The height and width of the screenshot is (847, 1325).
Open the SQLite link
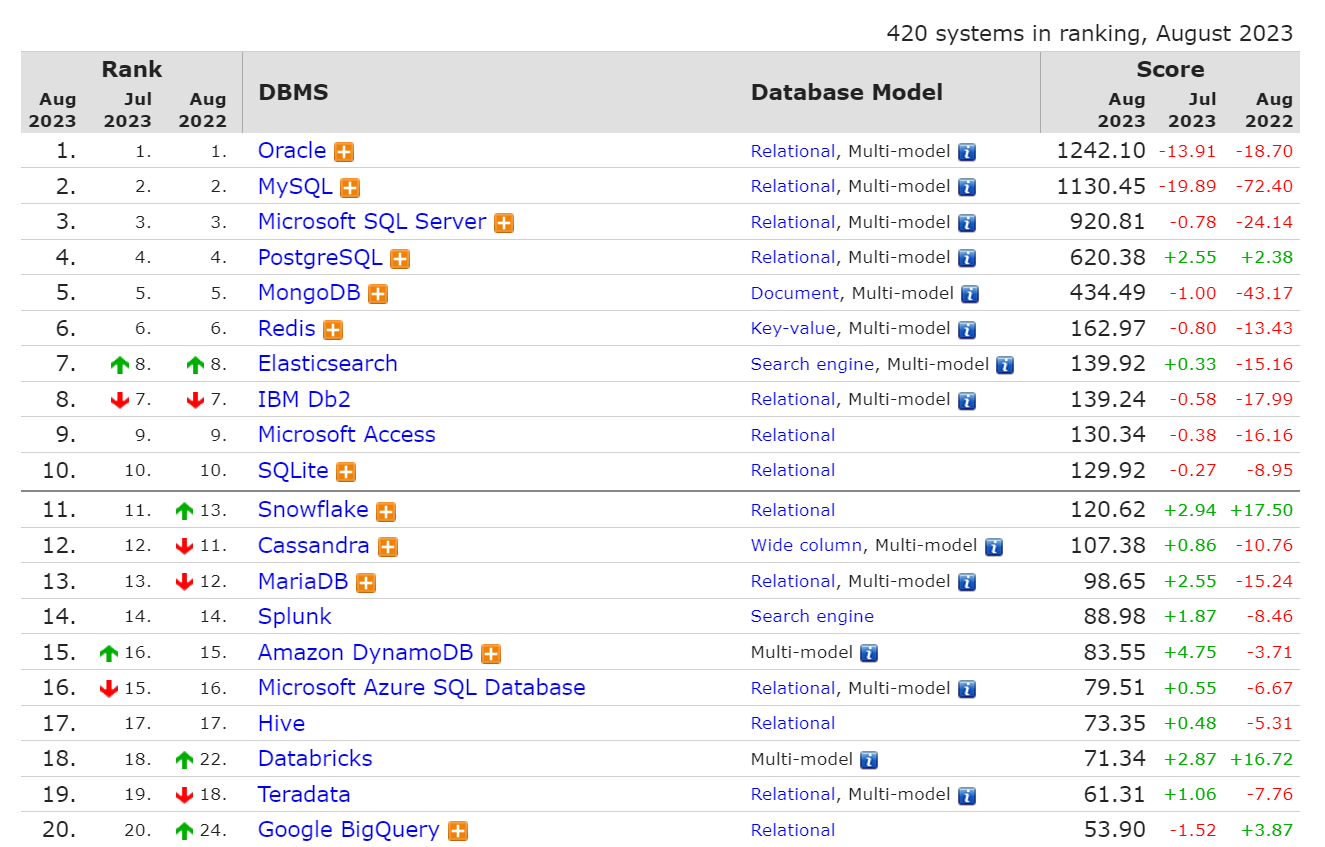(x=293, y=470)
